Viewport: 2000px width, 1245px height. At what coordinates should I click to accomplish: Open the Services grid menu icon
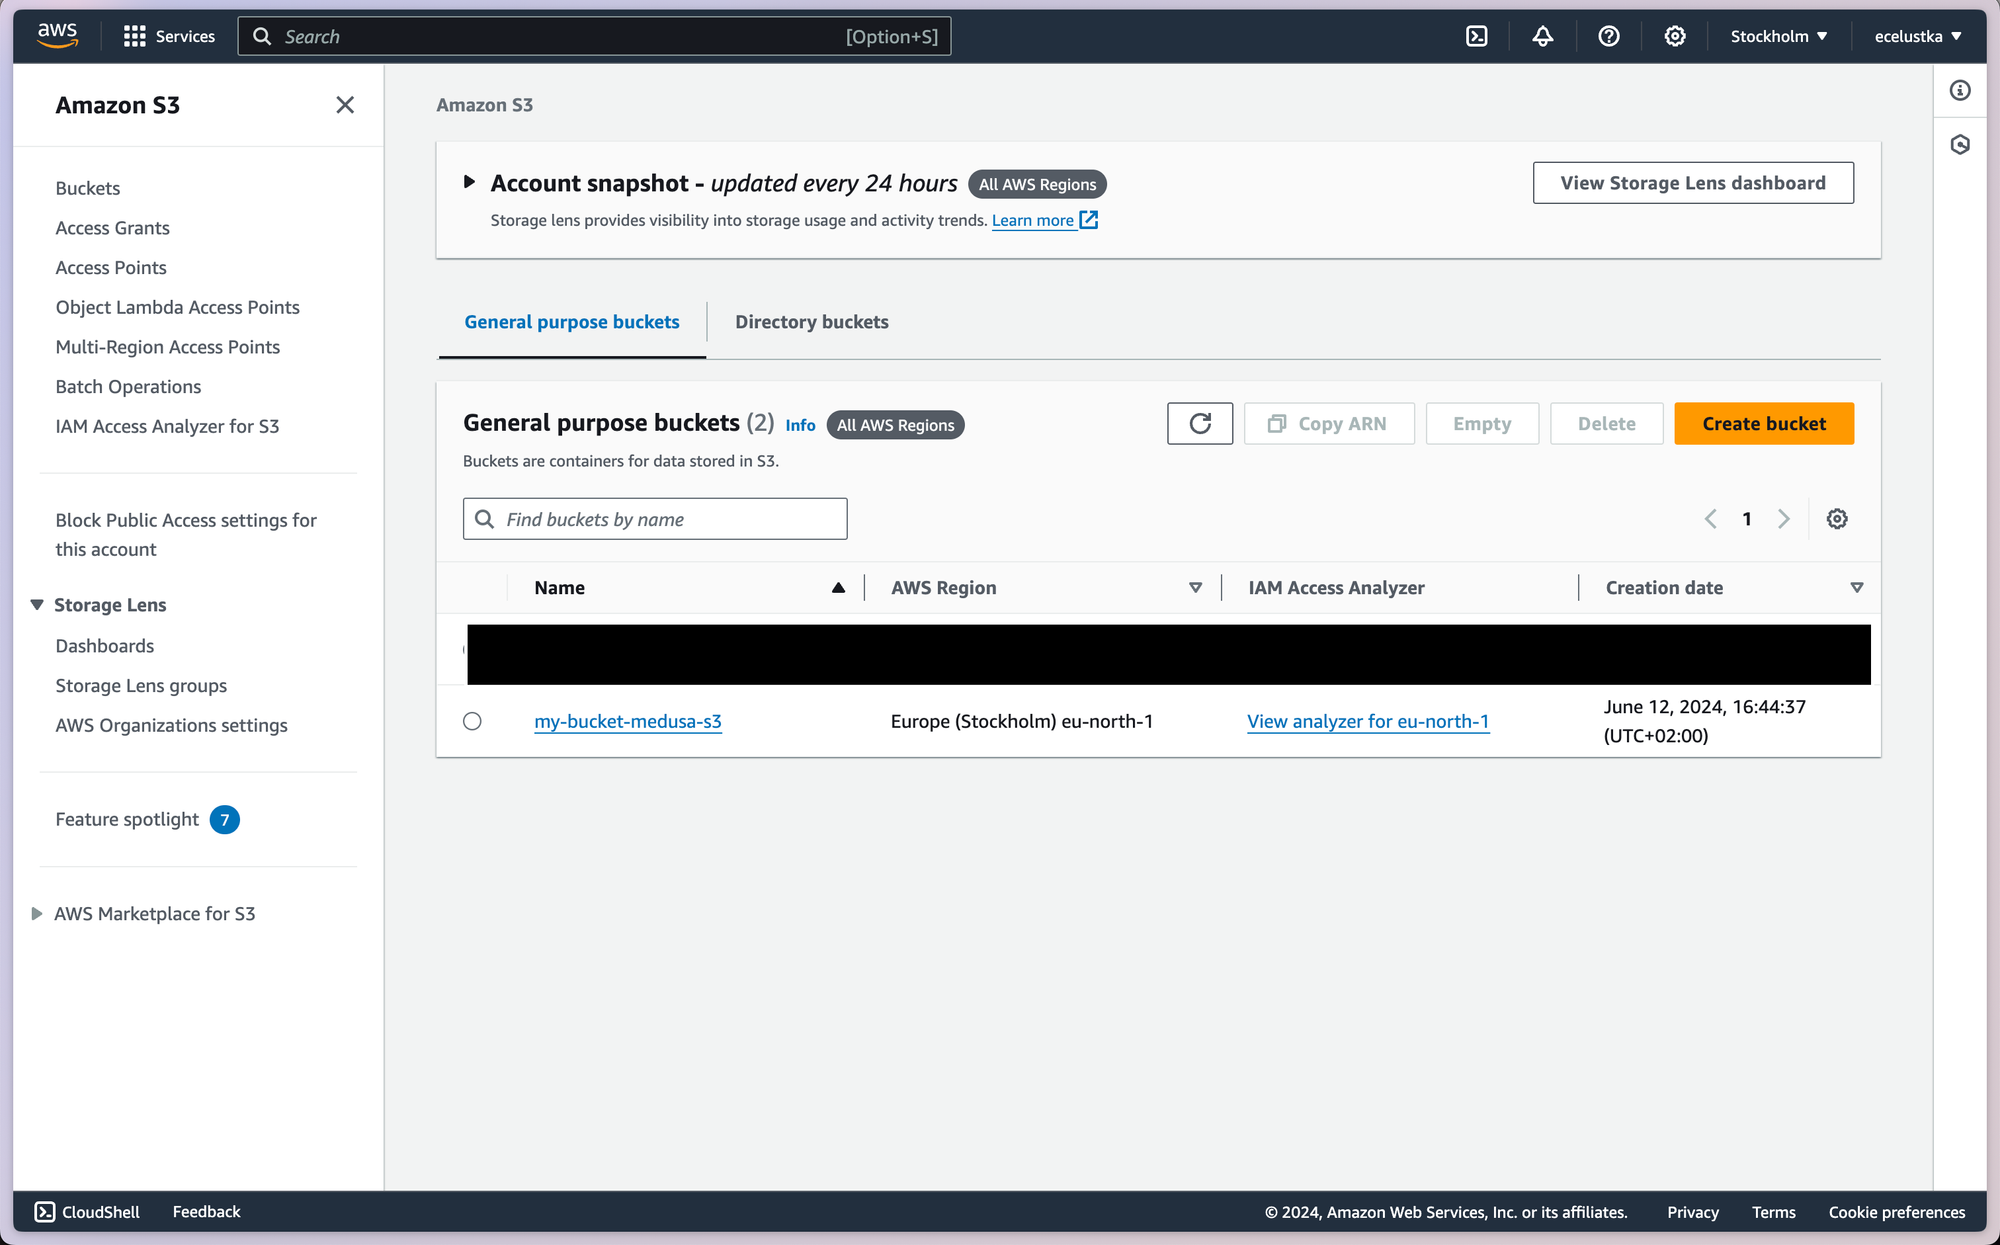(135, 37)
